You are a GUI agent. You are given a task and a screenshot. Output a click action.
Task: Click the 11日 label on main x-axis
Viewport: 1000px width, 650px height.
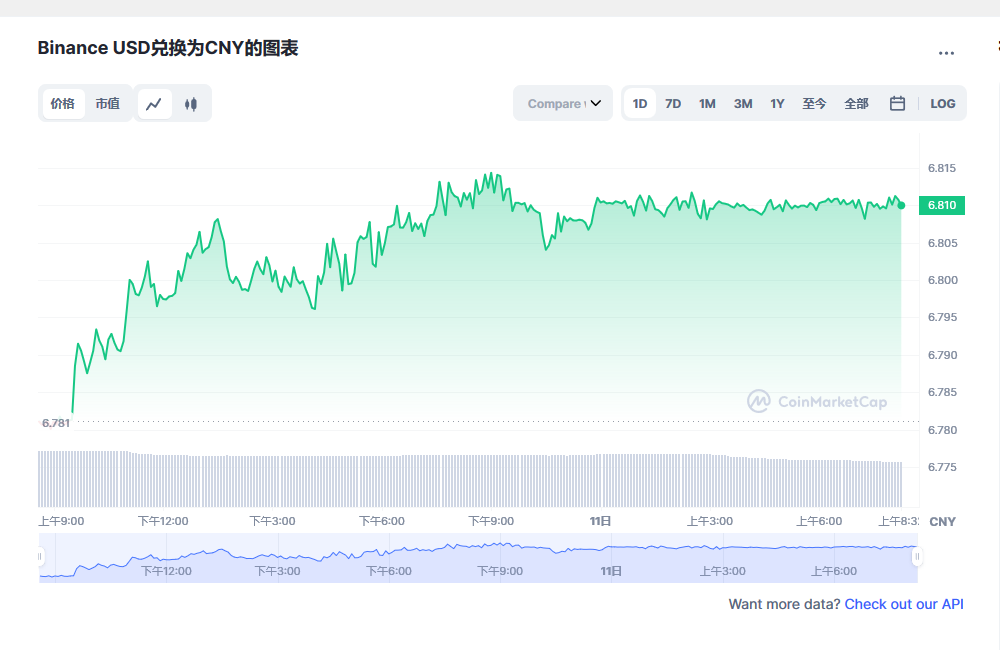pos(600,521)
